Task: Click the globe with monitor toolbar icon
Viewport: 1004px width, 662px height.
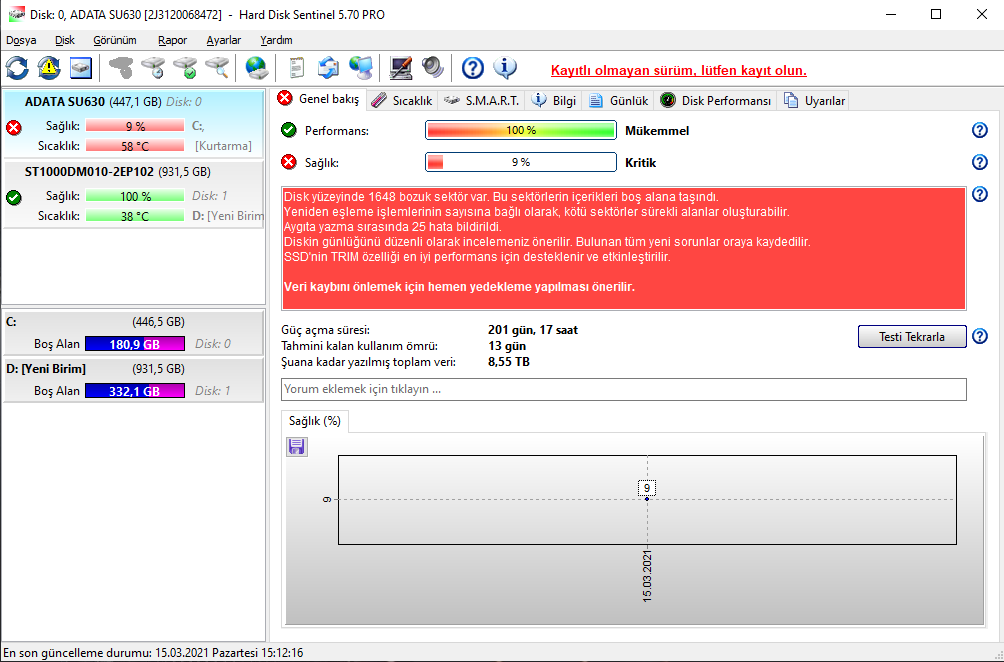Action: pyautogui.click(x=361, y=68)
